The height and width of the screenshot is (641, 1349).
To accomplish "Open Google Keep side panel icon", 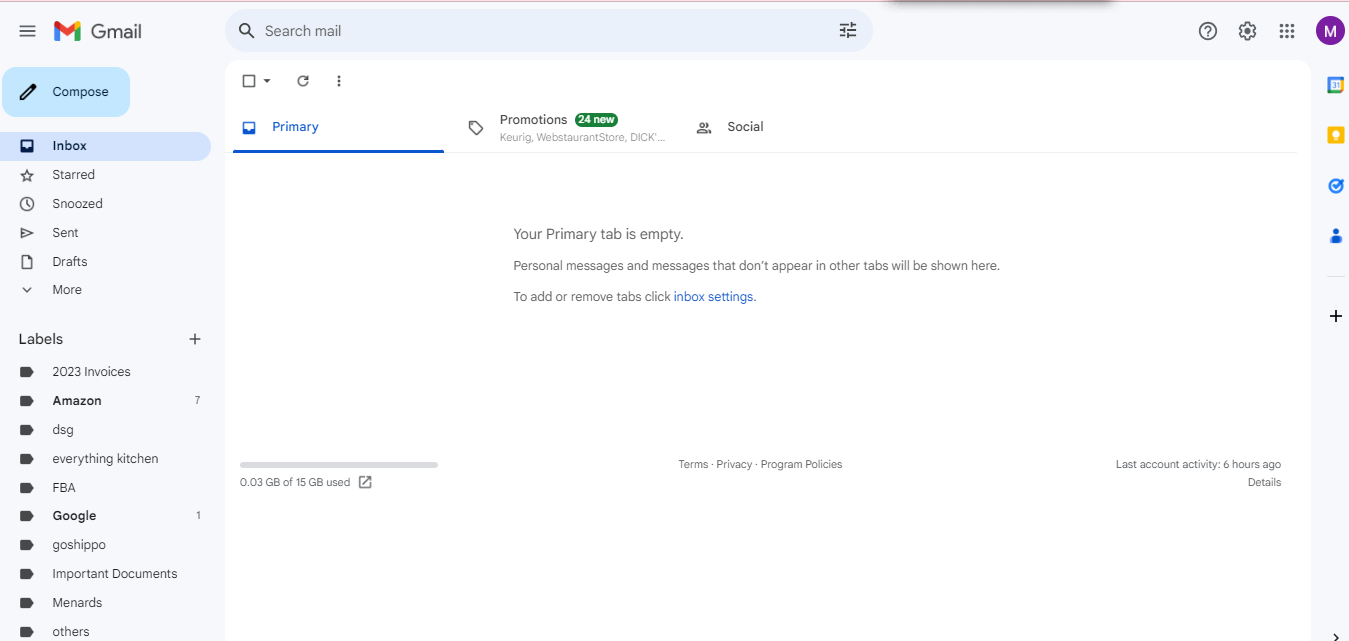I will [1335, 135].
